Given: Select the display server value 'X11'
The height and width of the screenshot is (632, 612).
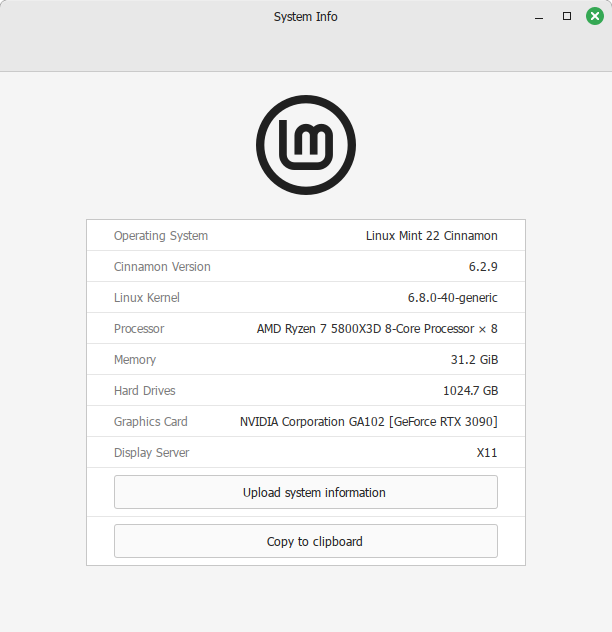Looking at the screenshot, I should tap(487, 453).
